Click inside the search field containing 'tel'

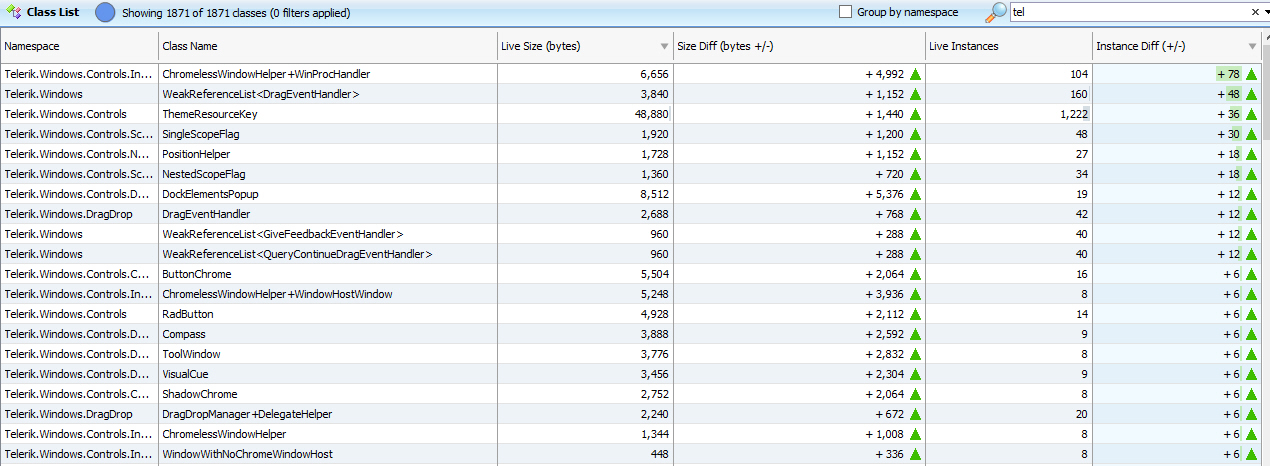tap(1129, 12)
